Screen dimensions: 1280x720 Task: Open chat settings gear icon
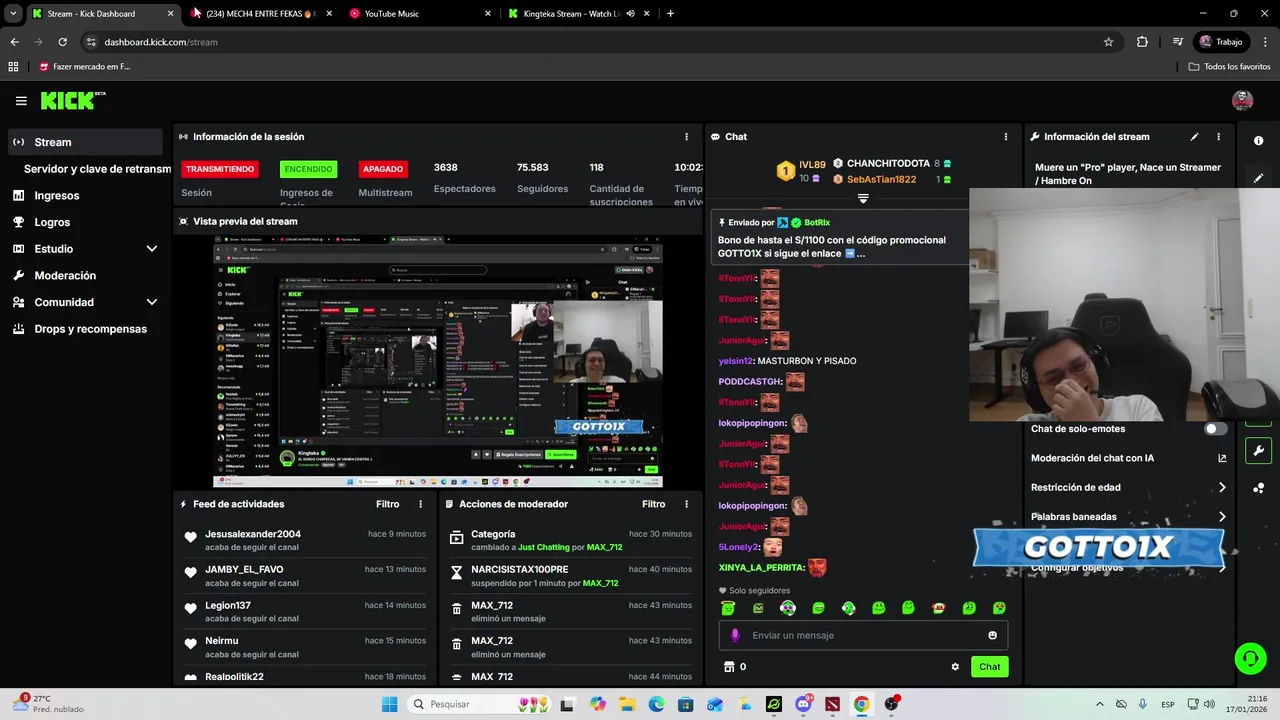[955, 667]
